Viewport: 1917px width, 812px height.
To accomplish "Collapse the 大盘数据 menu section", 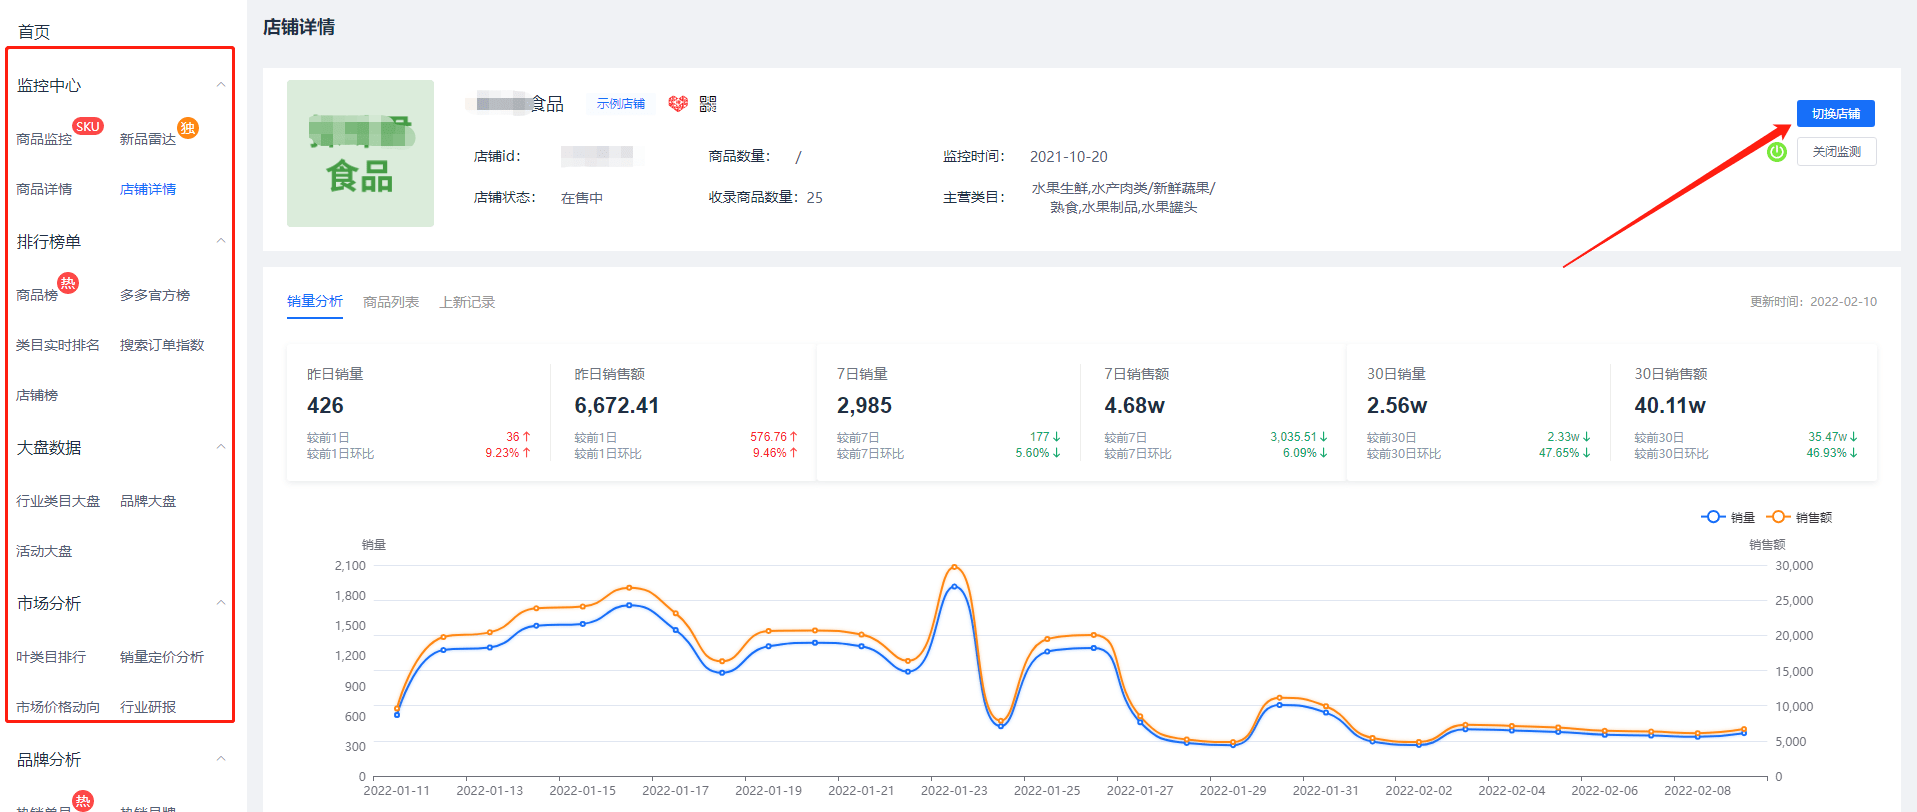I will coord(221,447).
